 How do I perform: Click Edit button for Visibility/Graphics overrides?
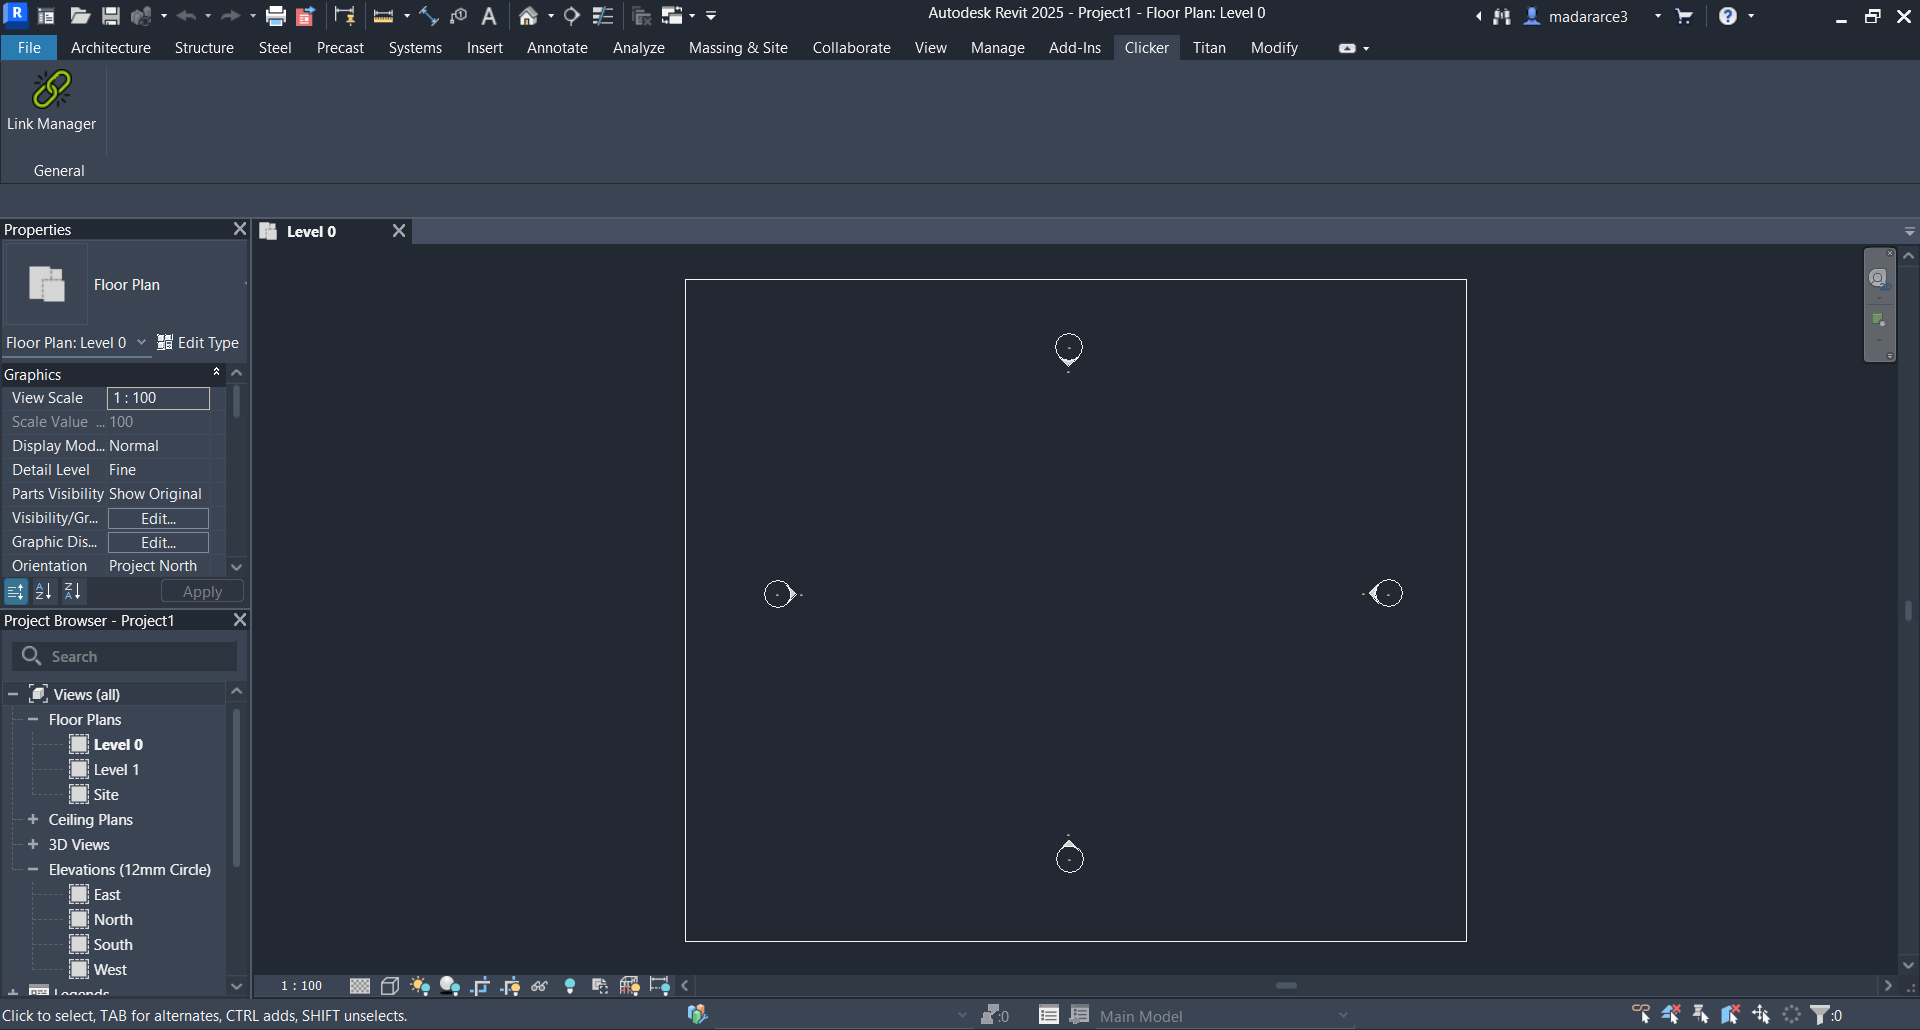[158, 519]
